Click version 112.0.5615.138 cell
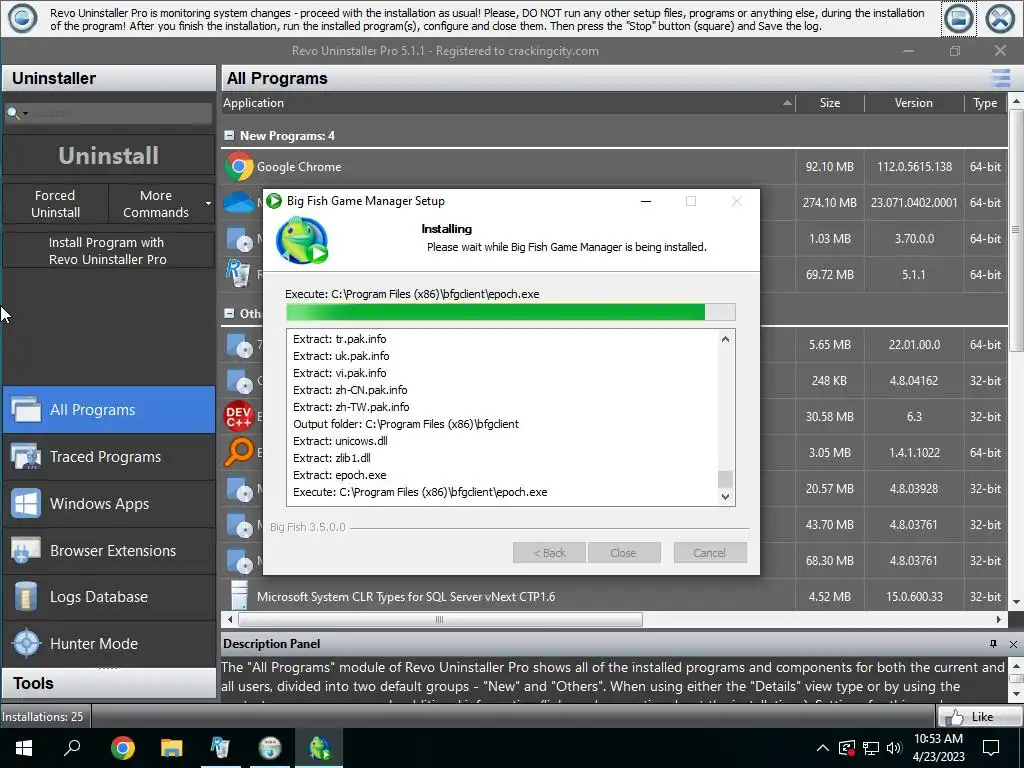This screenshot has width=1024, height=768. click(914, 167)
